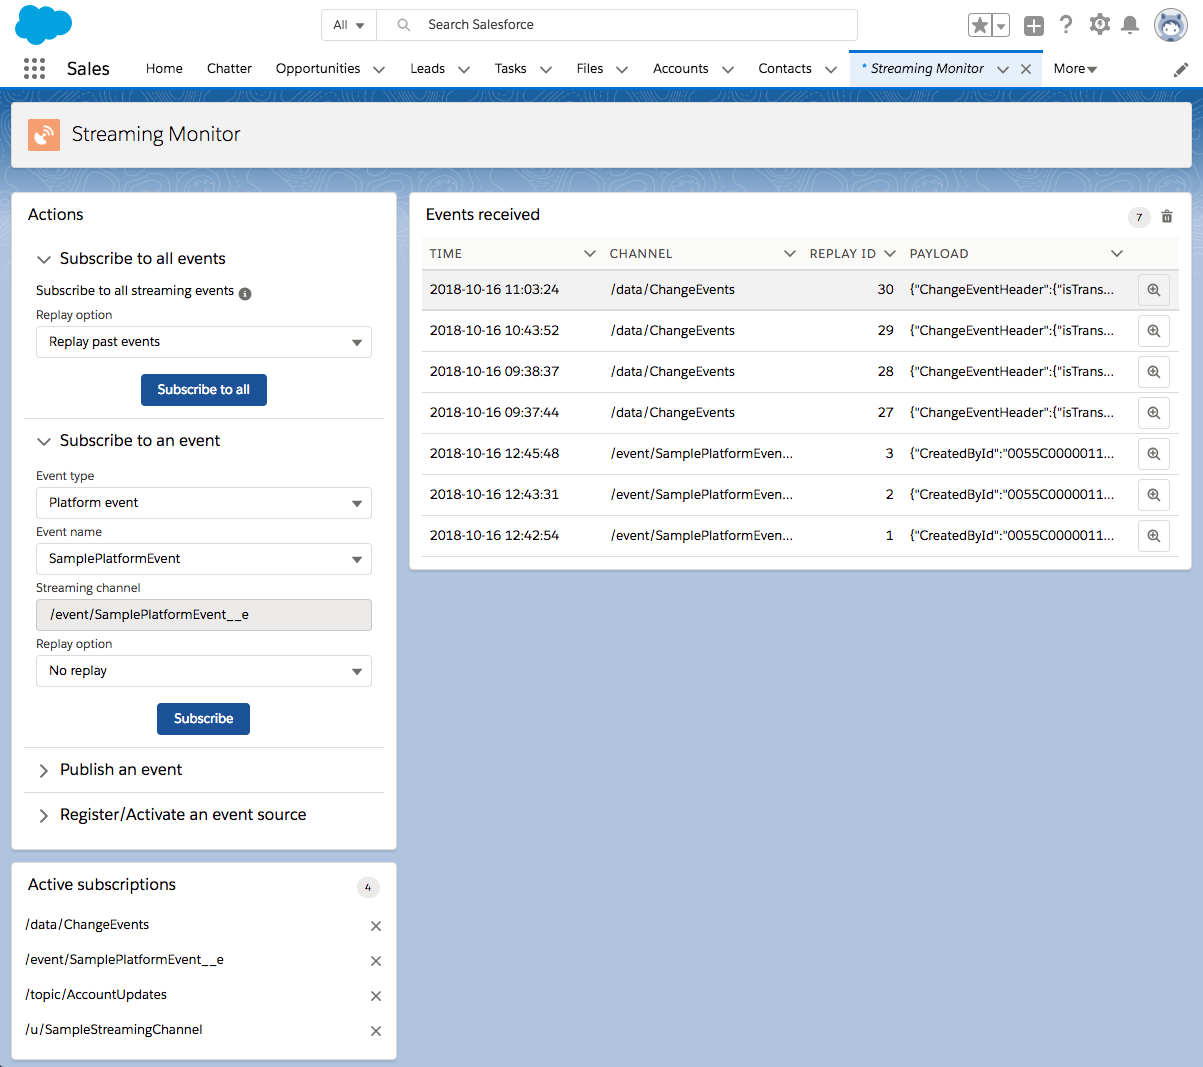
Task: Click the active subscriptions count badge 4
Action: (x=368, y=887)
